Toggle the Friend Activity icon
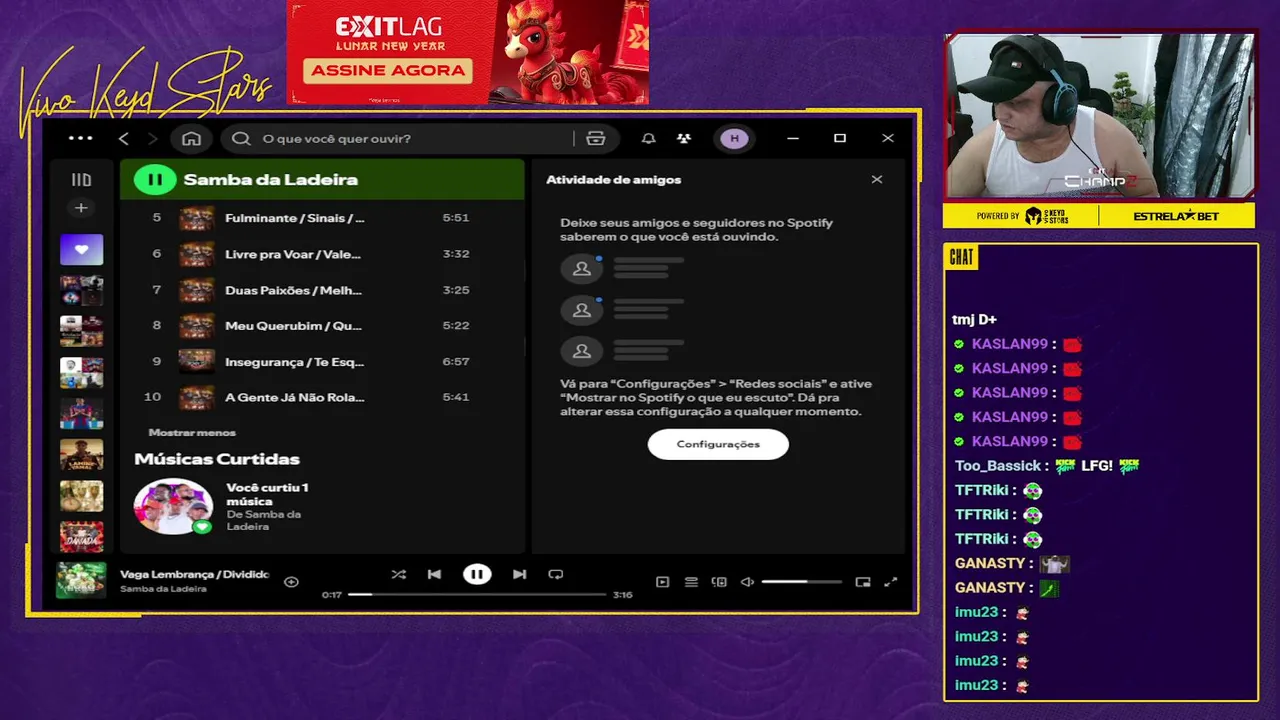The image size is (1280, 720). (683, 138)
